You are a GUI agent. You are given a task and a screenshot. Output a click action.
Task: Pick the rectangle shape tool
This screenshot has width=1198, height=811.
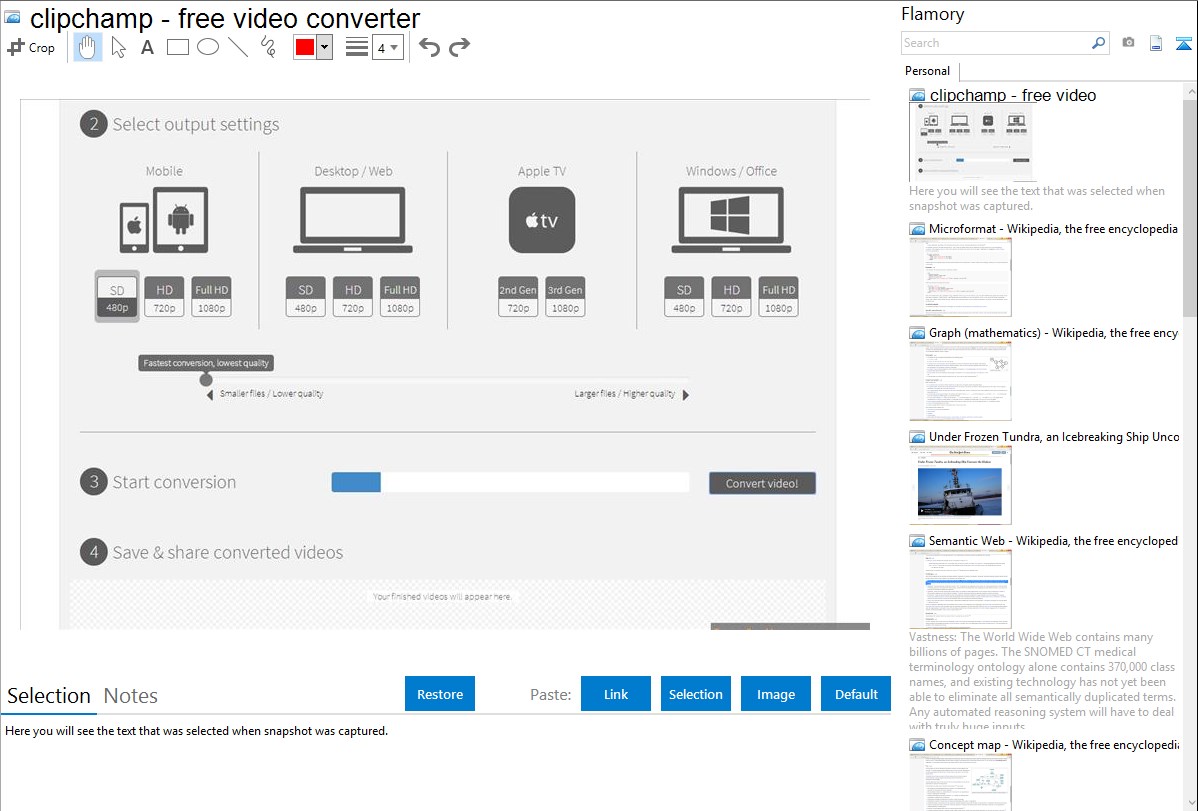[178, 47]
